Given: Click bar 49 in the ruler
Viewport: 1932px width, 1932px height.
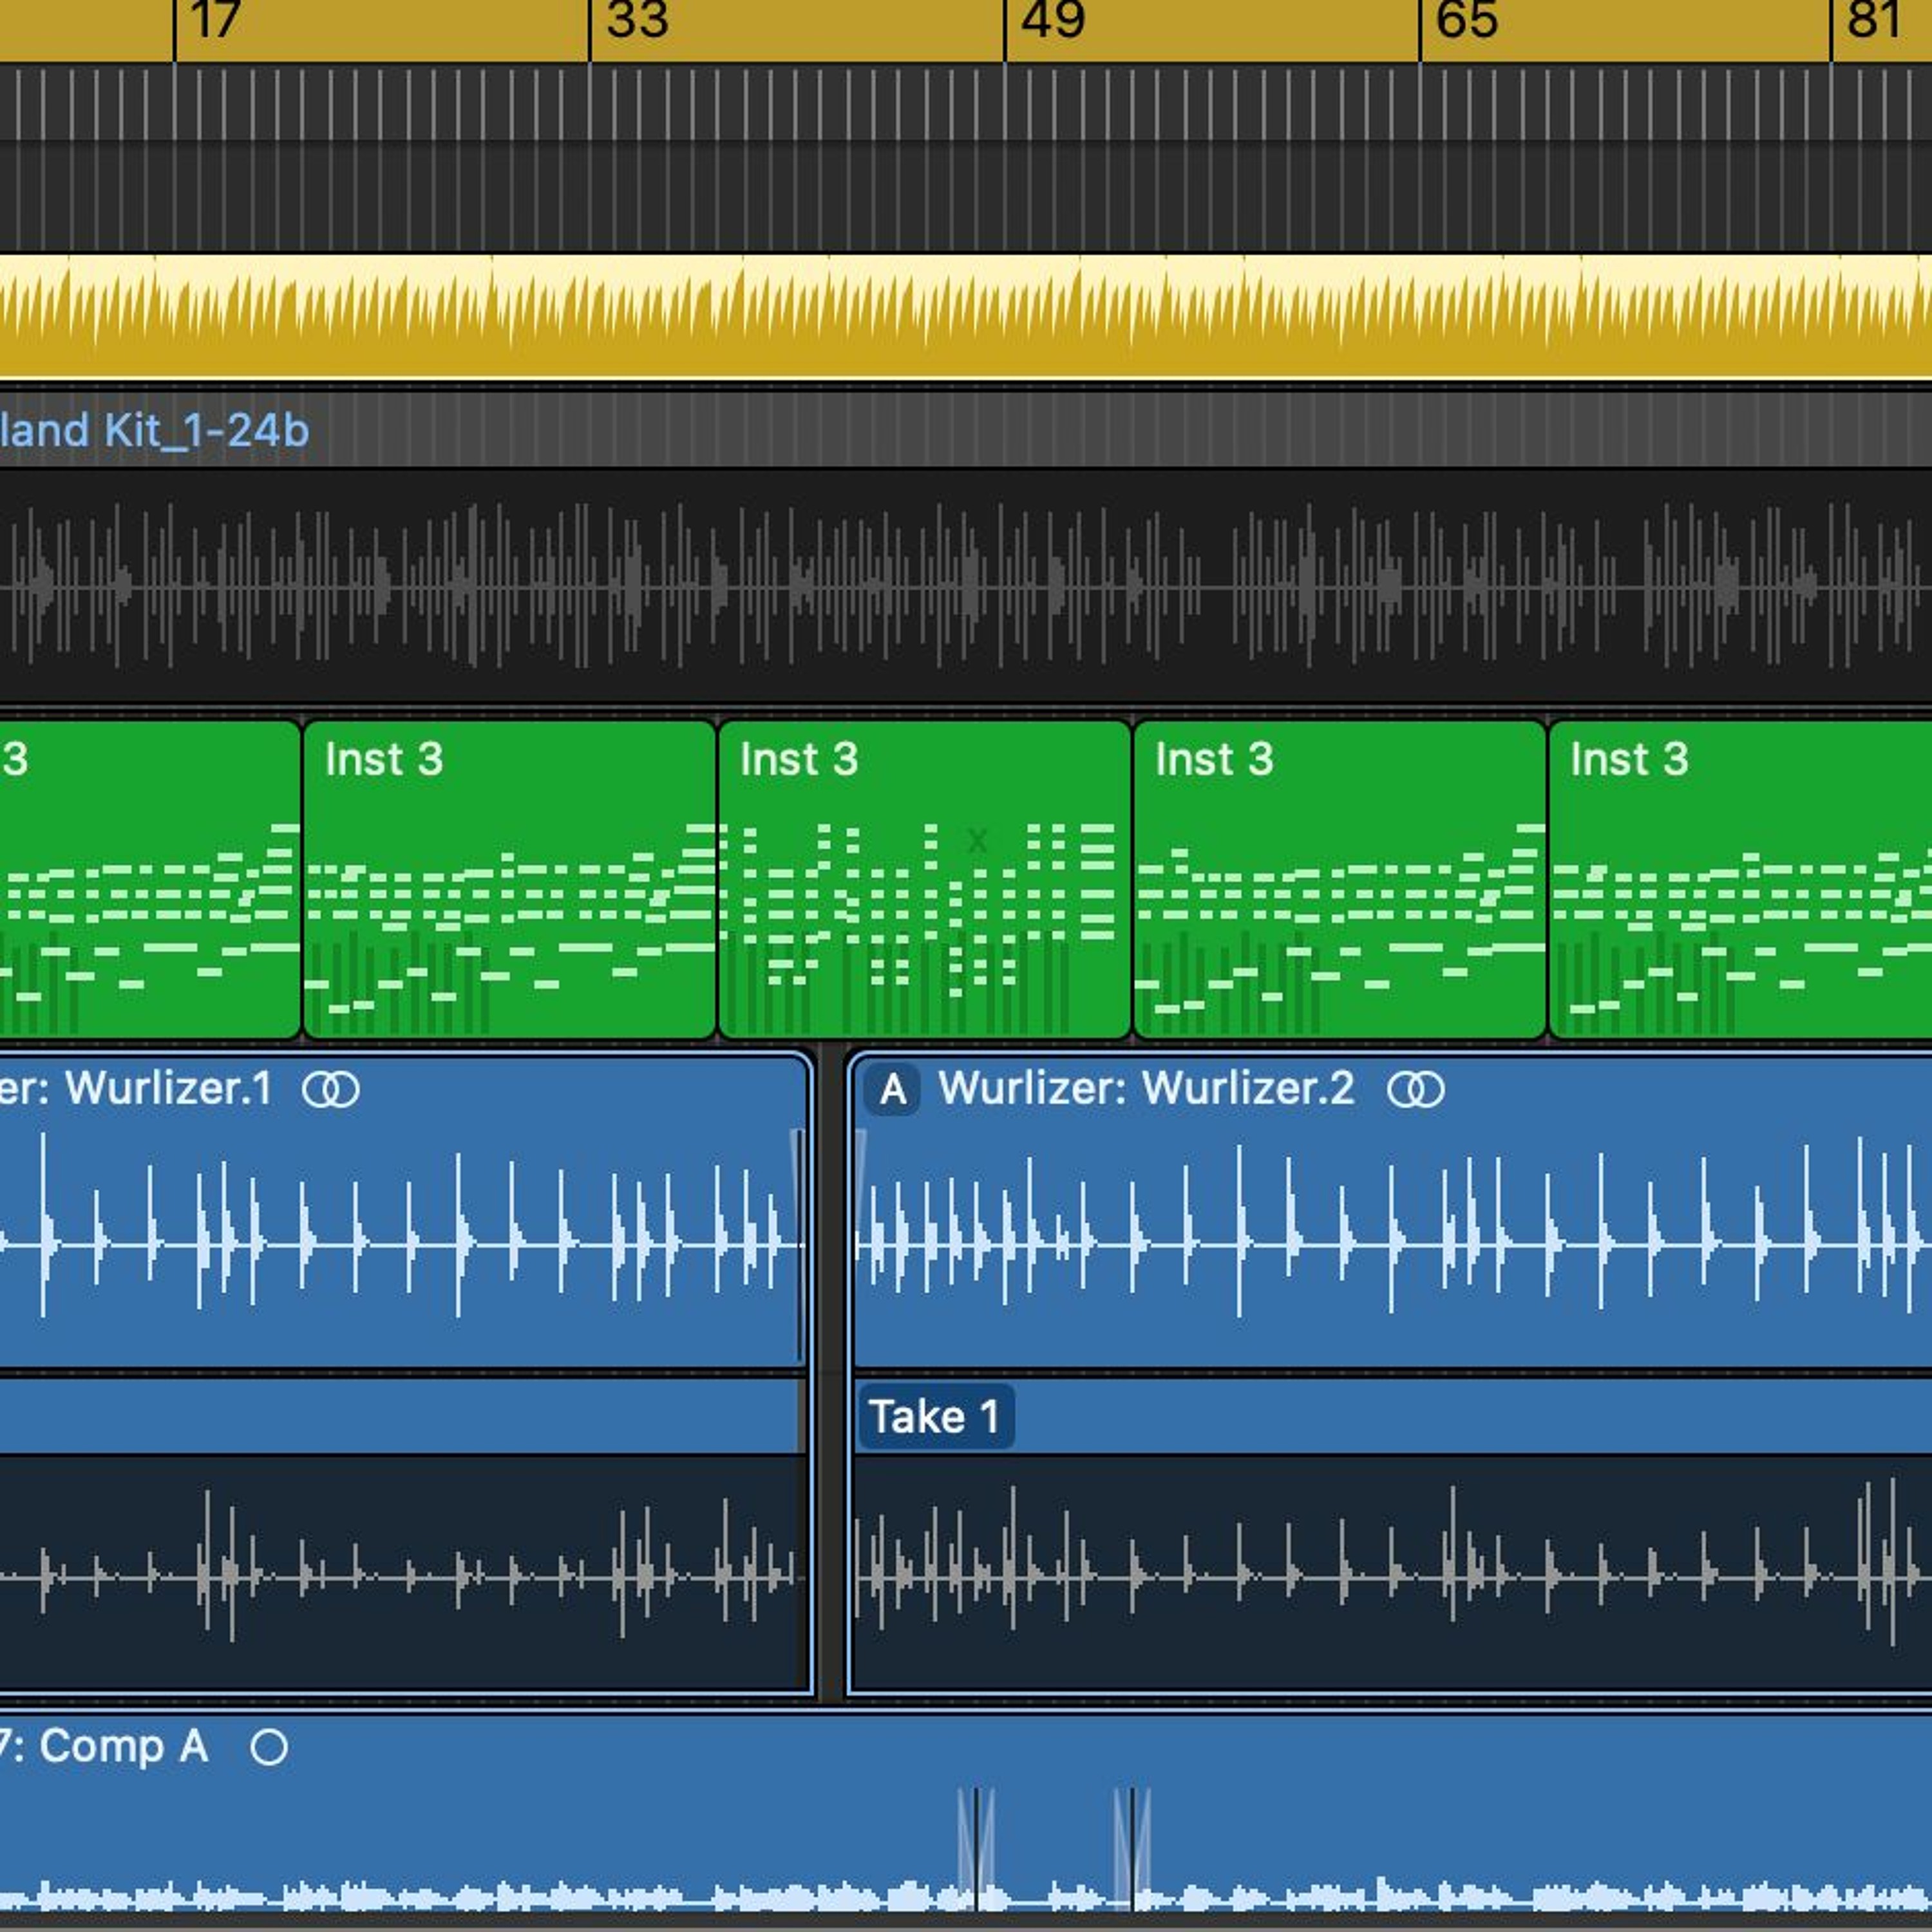Looking at the screenshot, I should (1052, 22).
